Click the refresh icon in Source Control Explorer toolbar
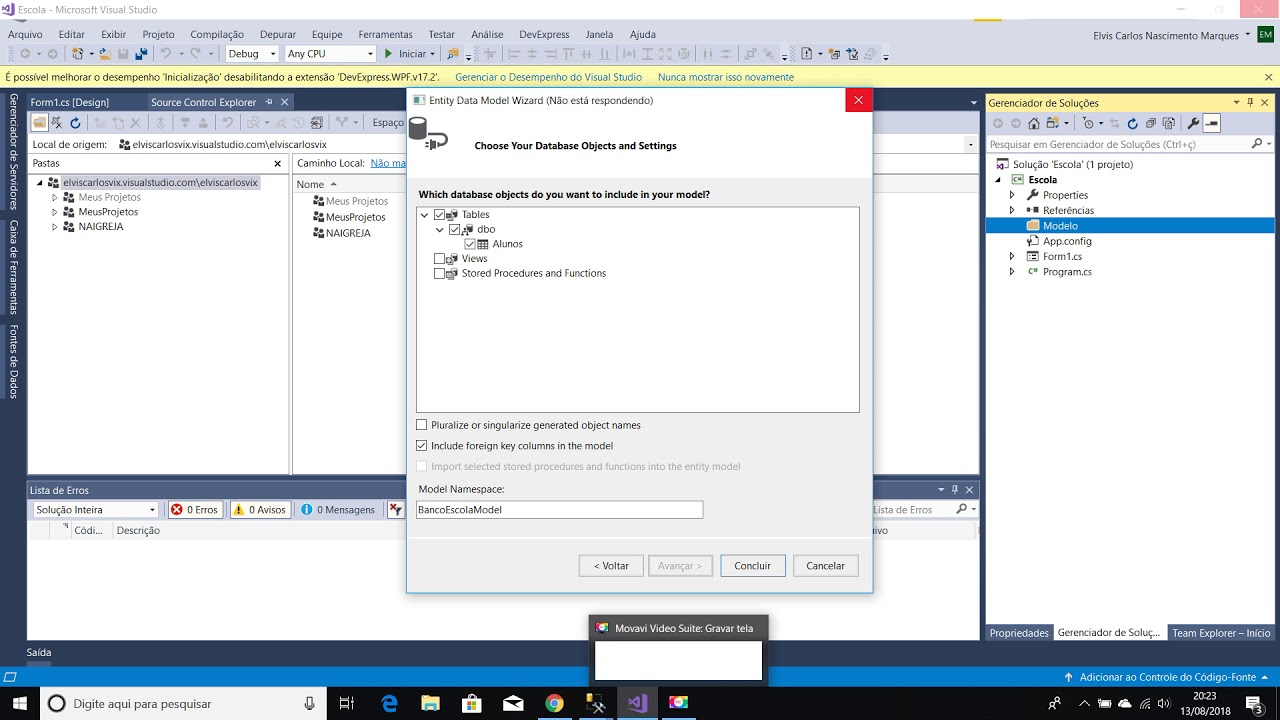 [x=75, y=123]
